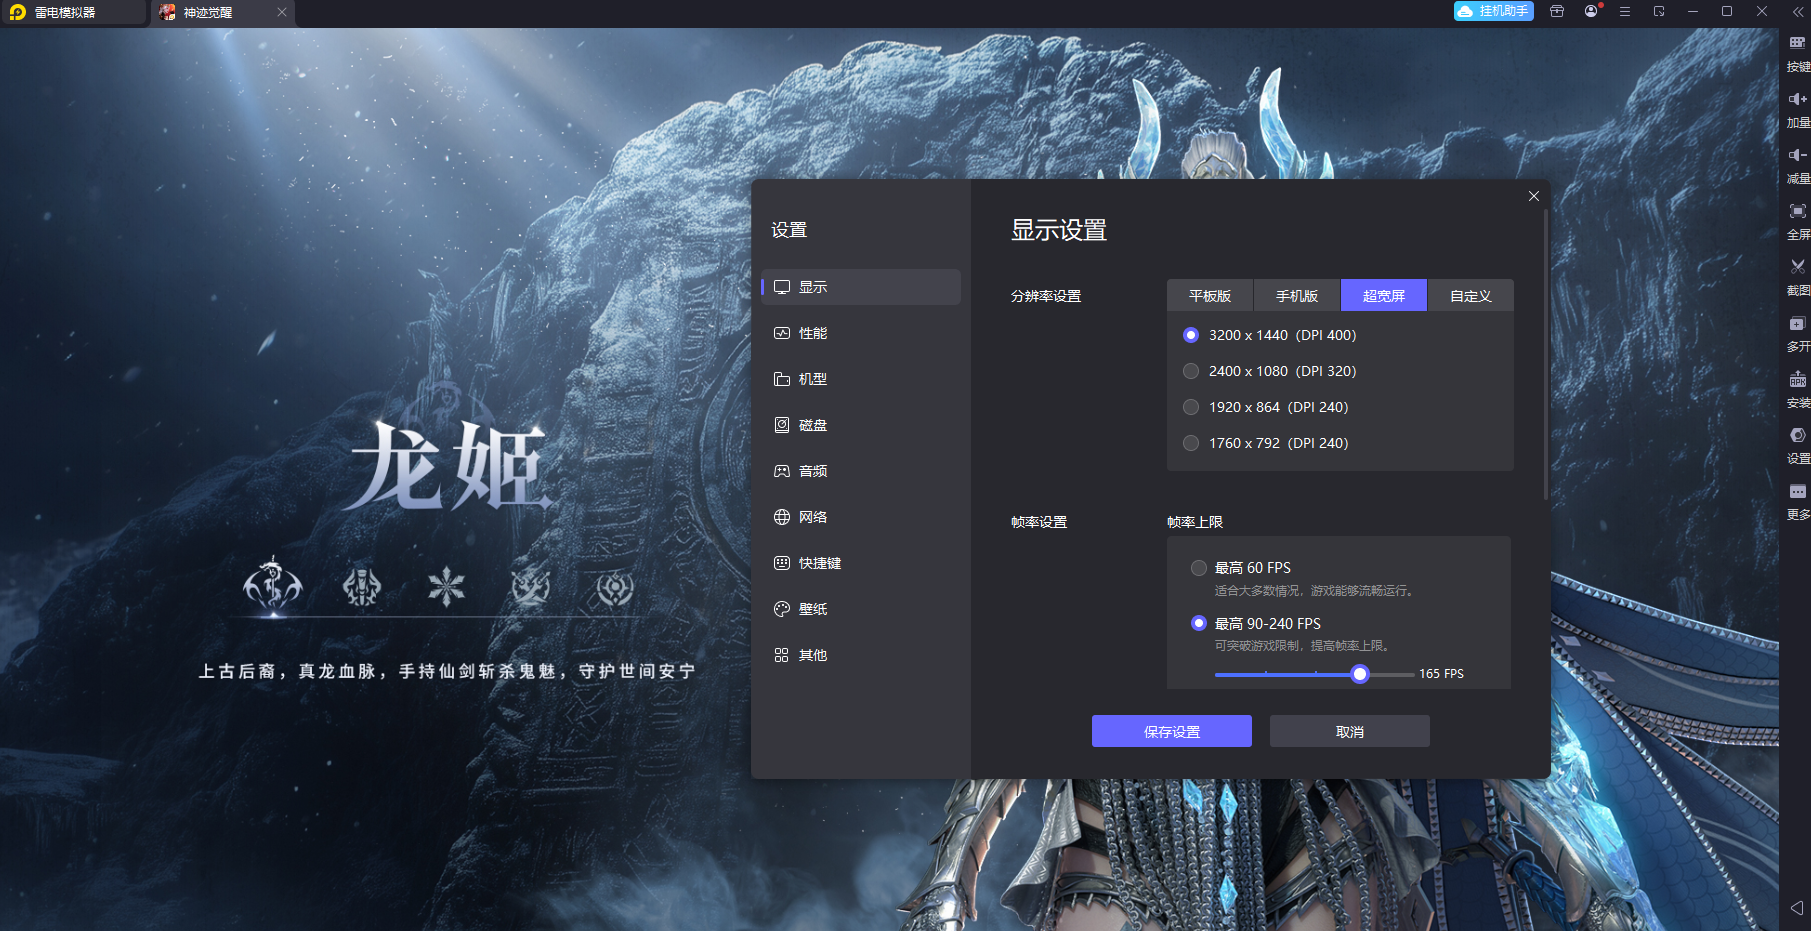
Task: Click the 帧率上限 label
Action: pos(1195,522)
